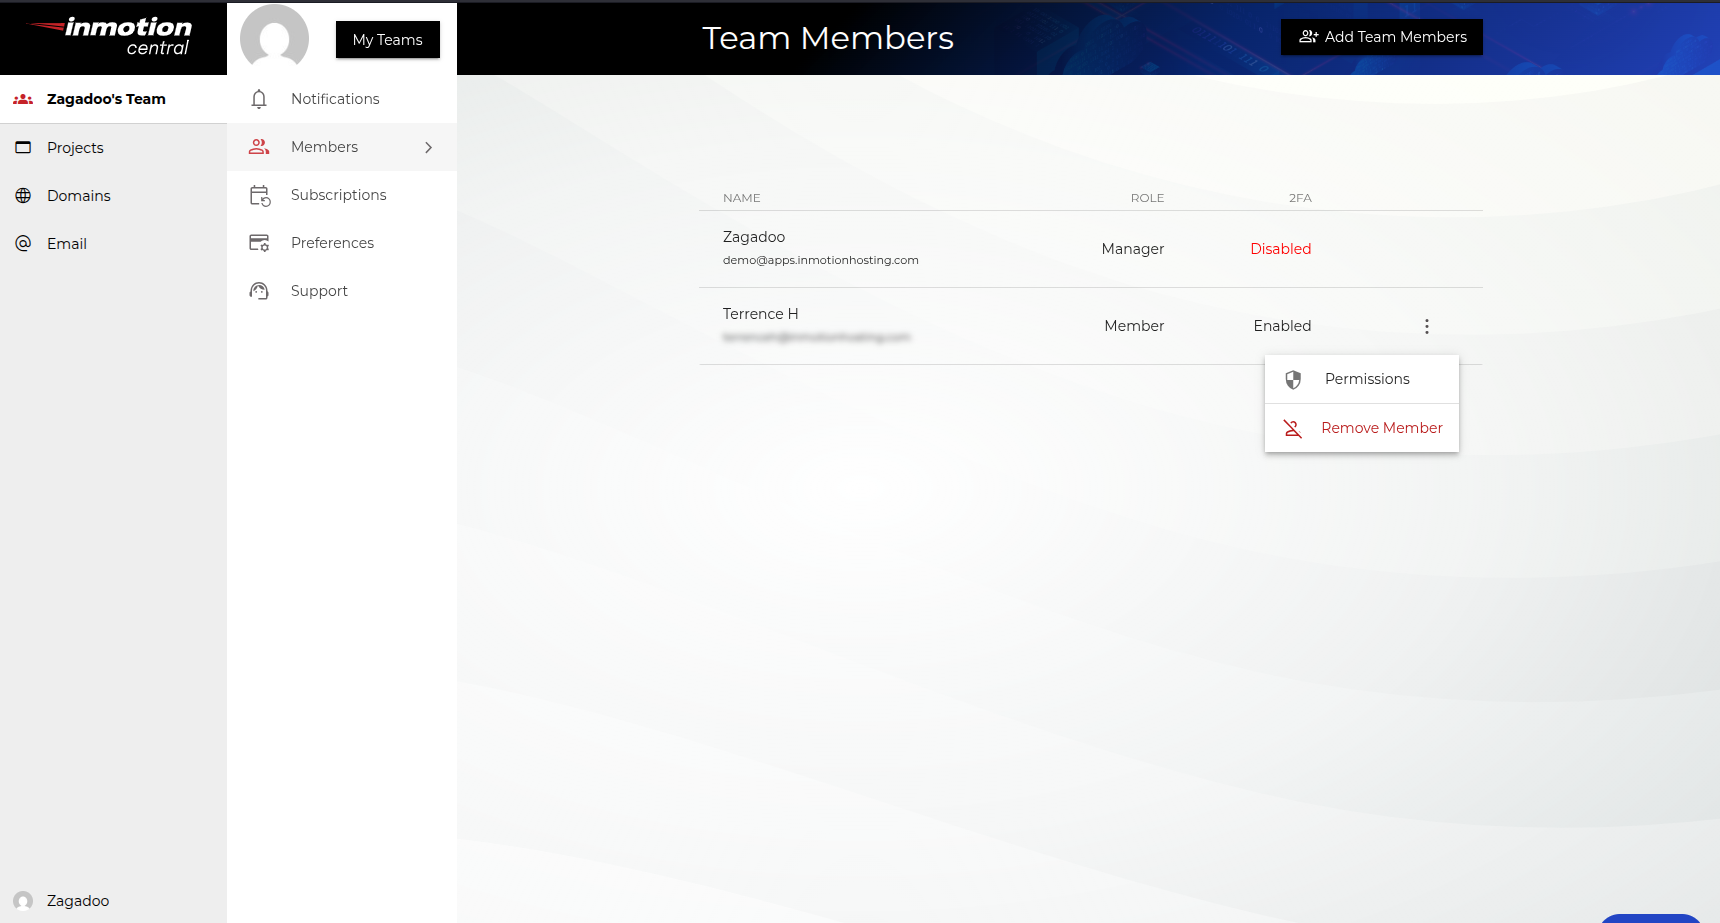
Task: Choose Remove Member from the context menu
Action: pos(1382,427)
